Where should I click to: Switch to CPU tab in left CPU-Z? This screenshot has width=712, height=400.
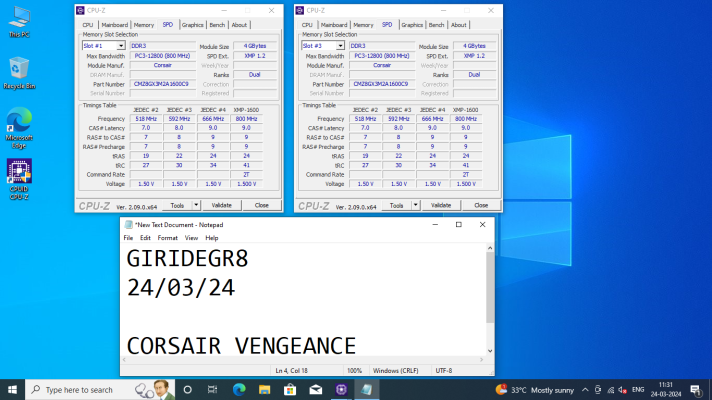pos(88,25)
